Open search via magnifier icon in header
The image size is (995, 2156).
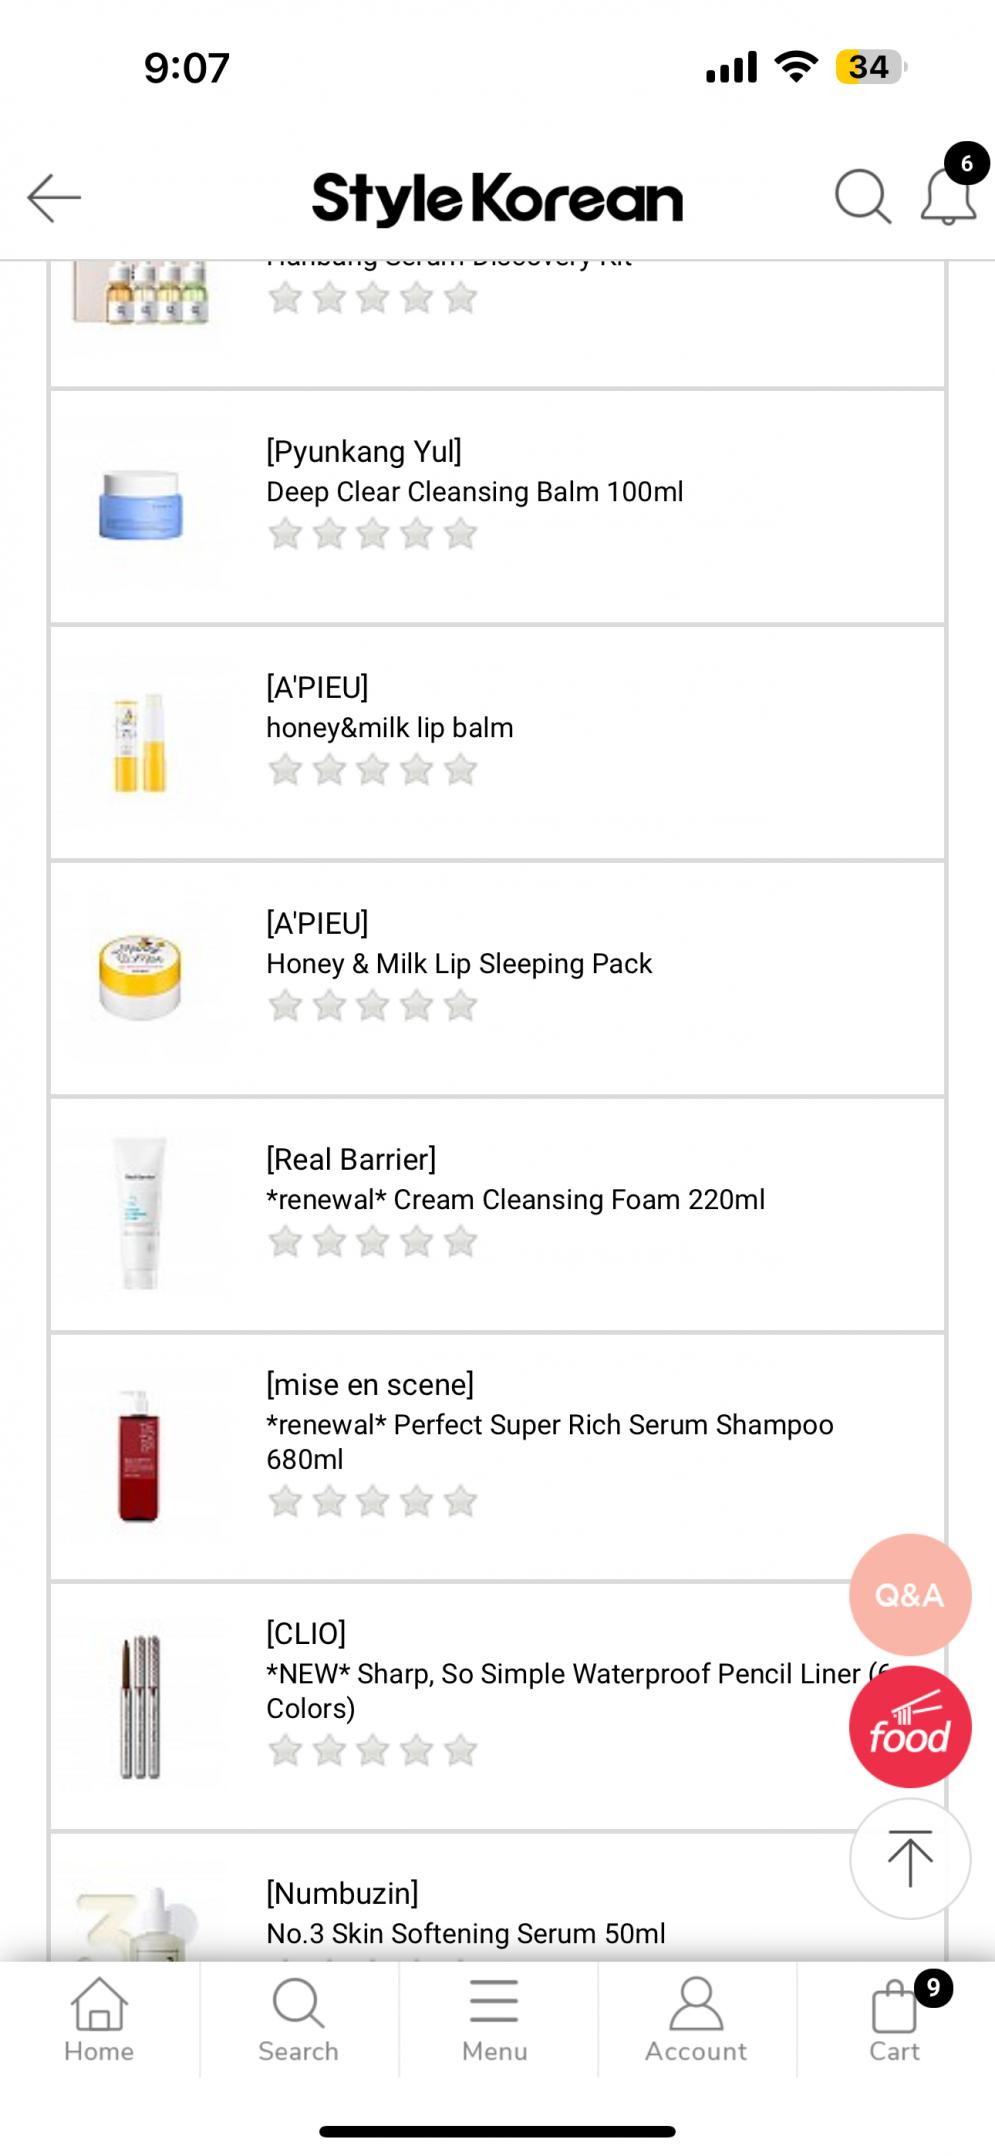(862, 196)
